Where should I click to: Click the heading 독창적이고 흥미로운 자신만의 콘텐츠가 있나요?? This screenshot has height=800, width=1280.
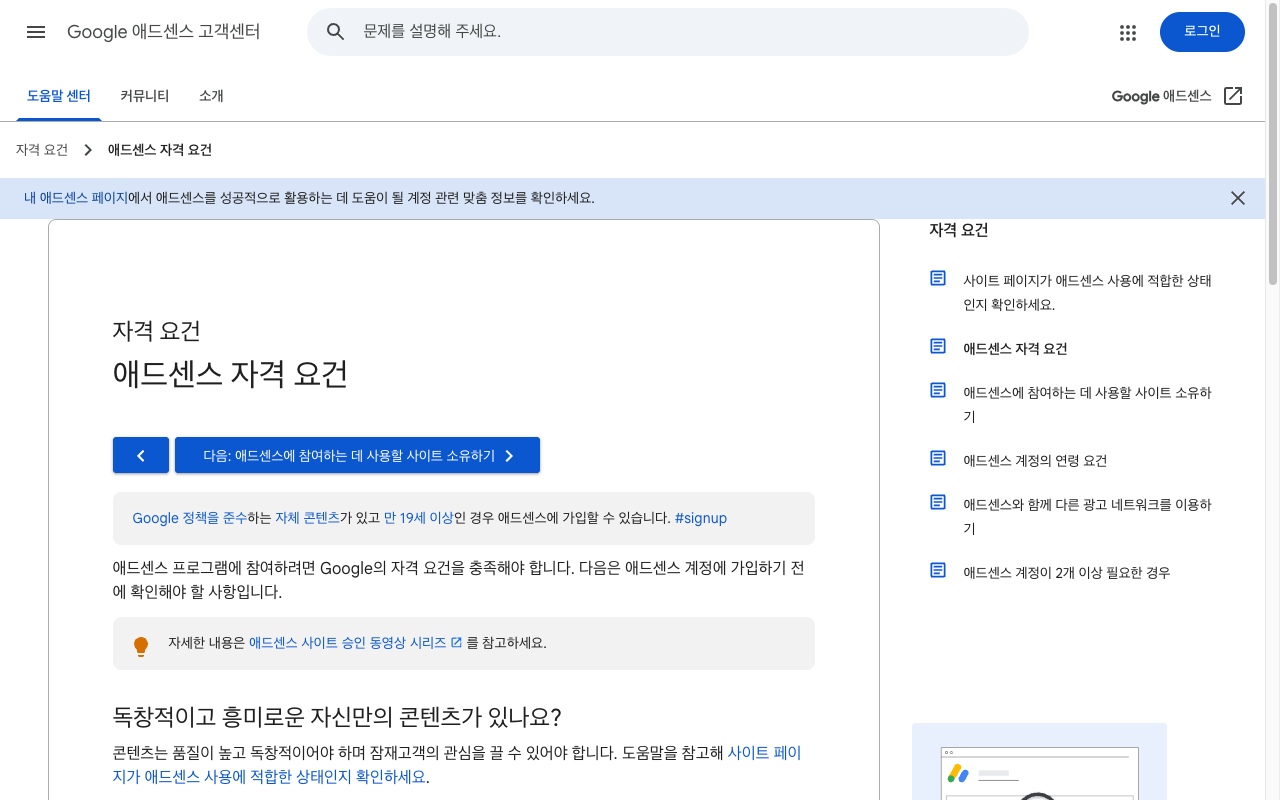(x=337, y=717)
